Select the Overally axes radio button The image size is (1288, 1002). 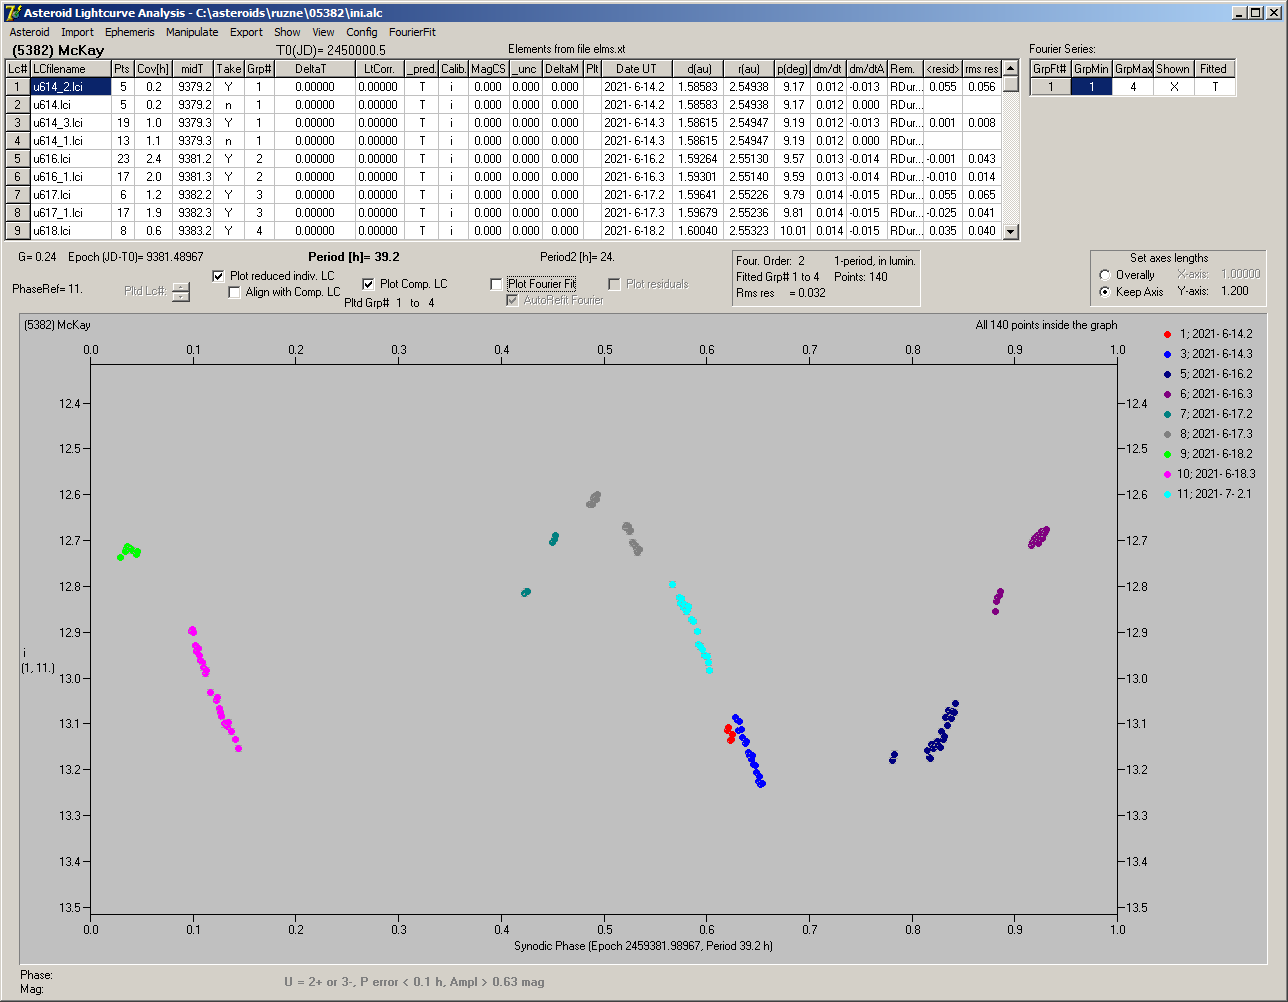coord(1105,275)
